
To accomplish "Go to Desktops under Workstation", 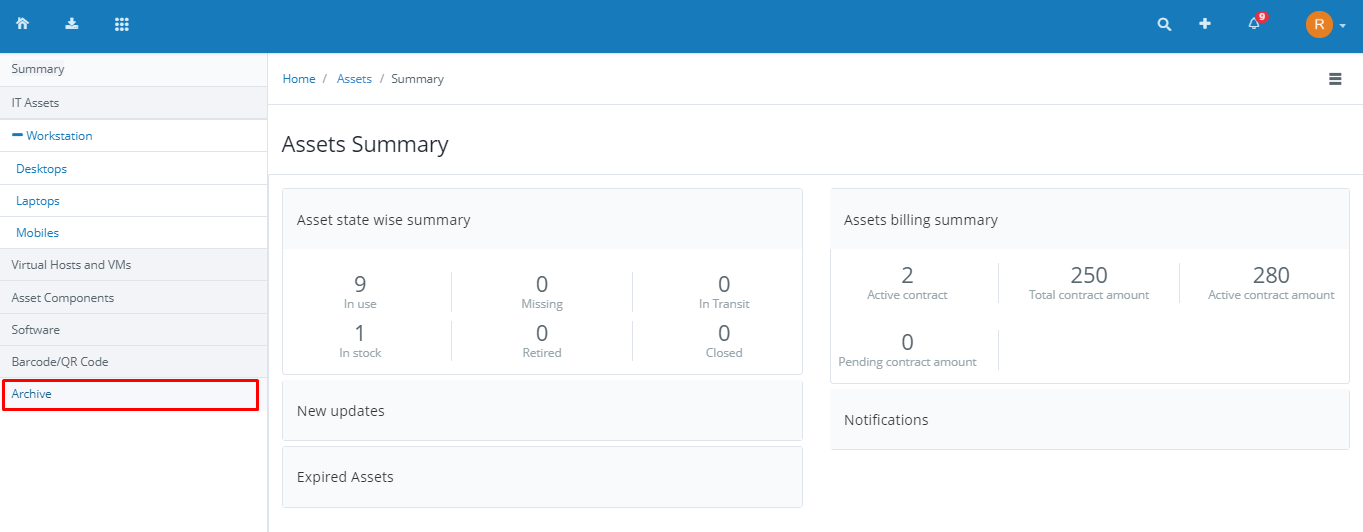I will click(41, 169).
